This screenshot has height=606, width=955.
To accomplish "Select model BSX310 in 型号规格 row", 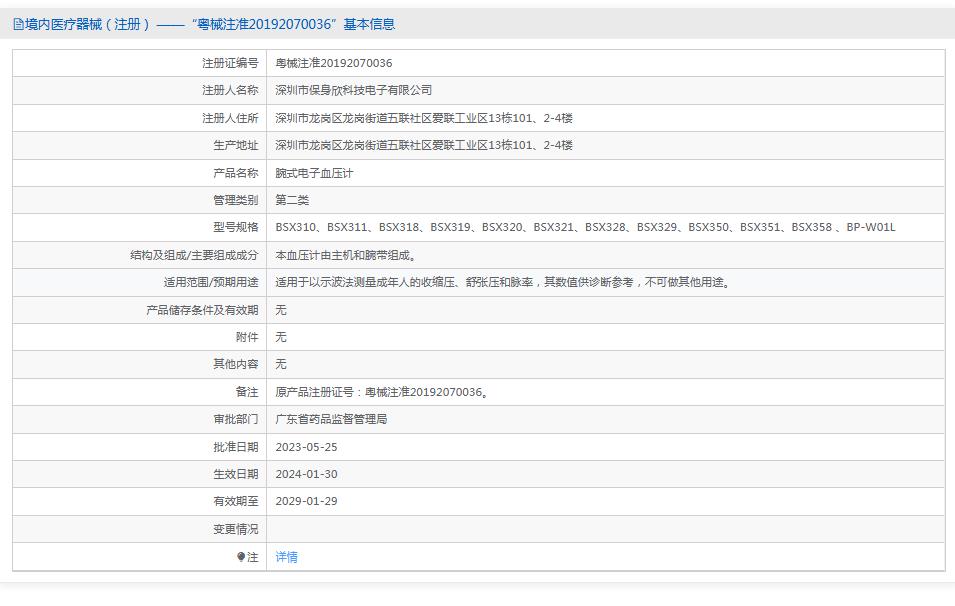I will [x=297, y=227].
